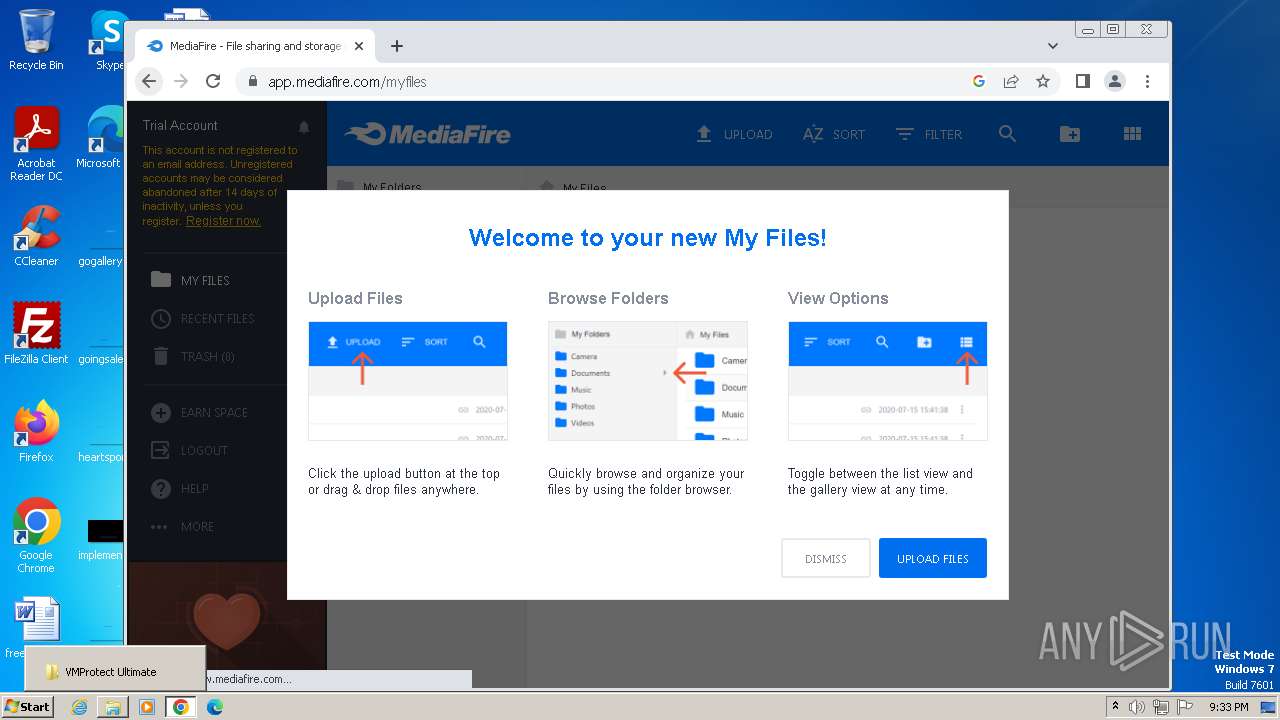
Task: Click the notification bell beside Trial Account
Action: pyautogui.click(x=304, y=127)
